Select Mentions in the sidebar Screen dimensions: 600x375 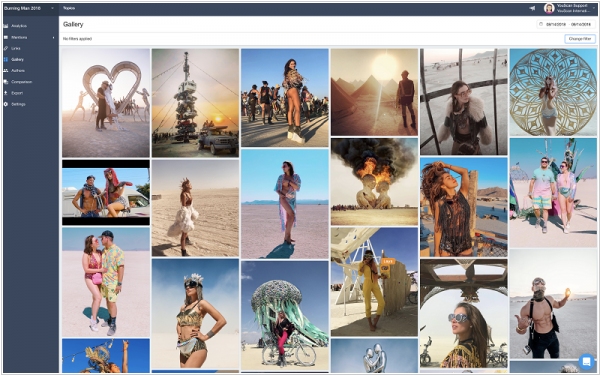click(x=19, y=38)
